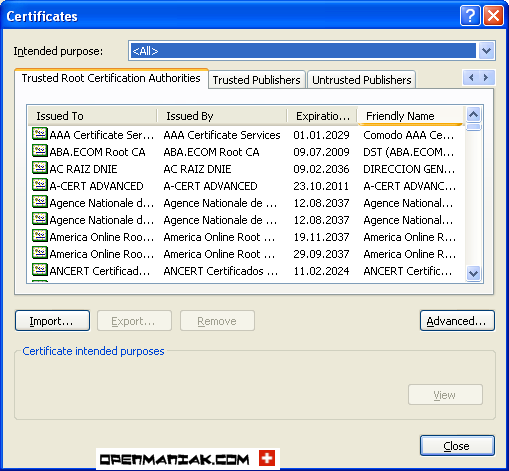Click the Import... button
Viewport: 509px width, 471px height.
[x=52, y=321]
